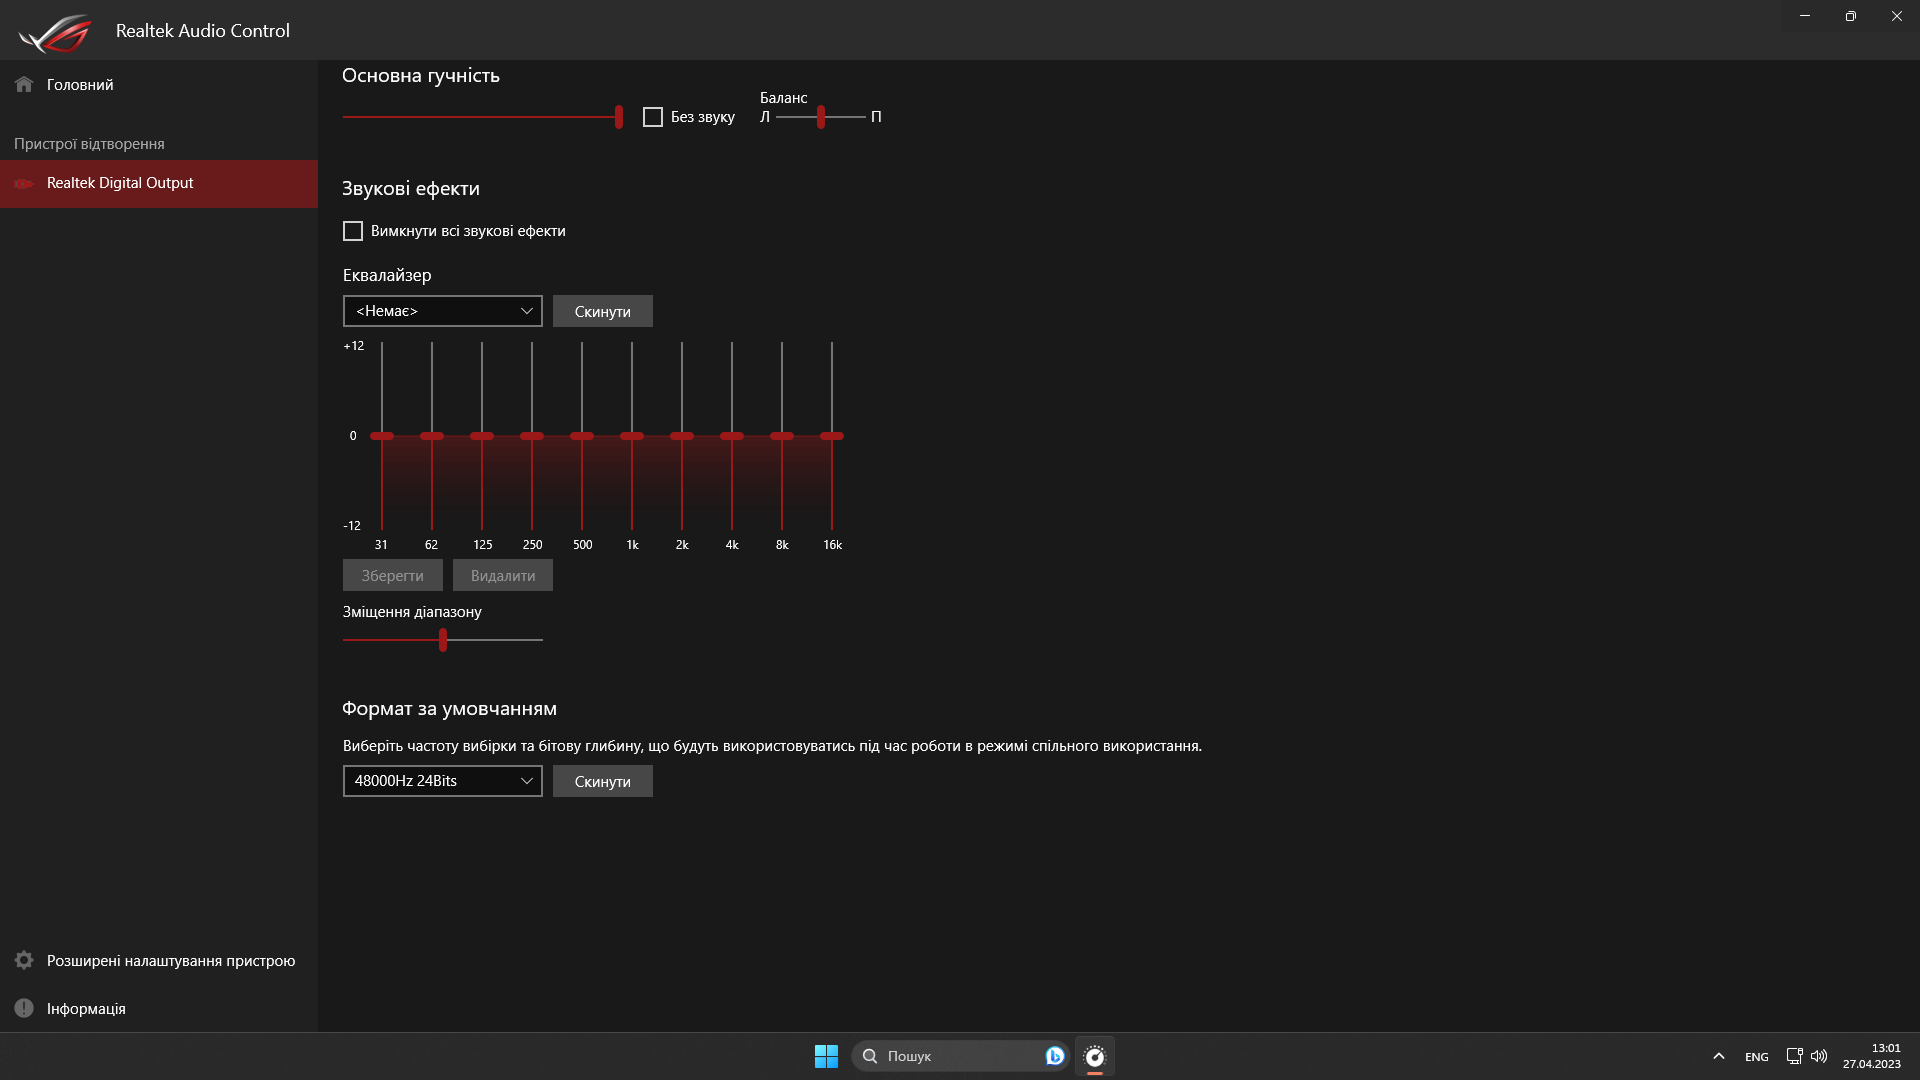Screen dimensions: 1920x1080
Task: Open the 48000Hz 24Bits format dropdown
Action: pos(443,781)
